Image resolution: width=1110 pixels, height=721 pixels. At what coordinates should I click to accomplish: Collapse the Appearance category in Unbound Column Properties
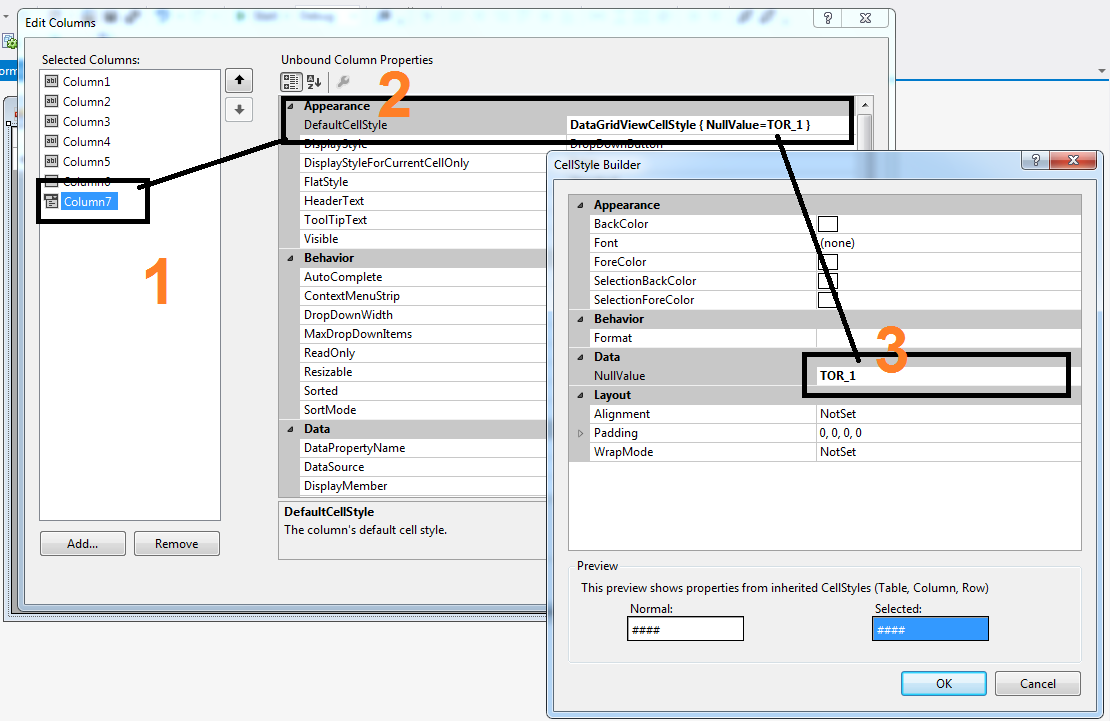tap(290, 106)
